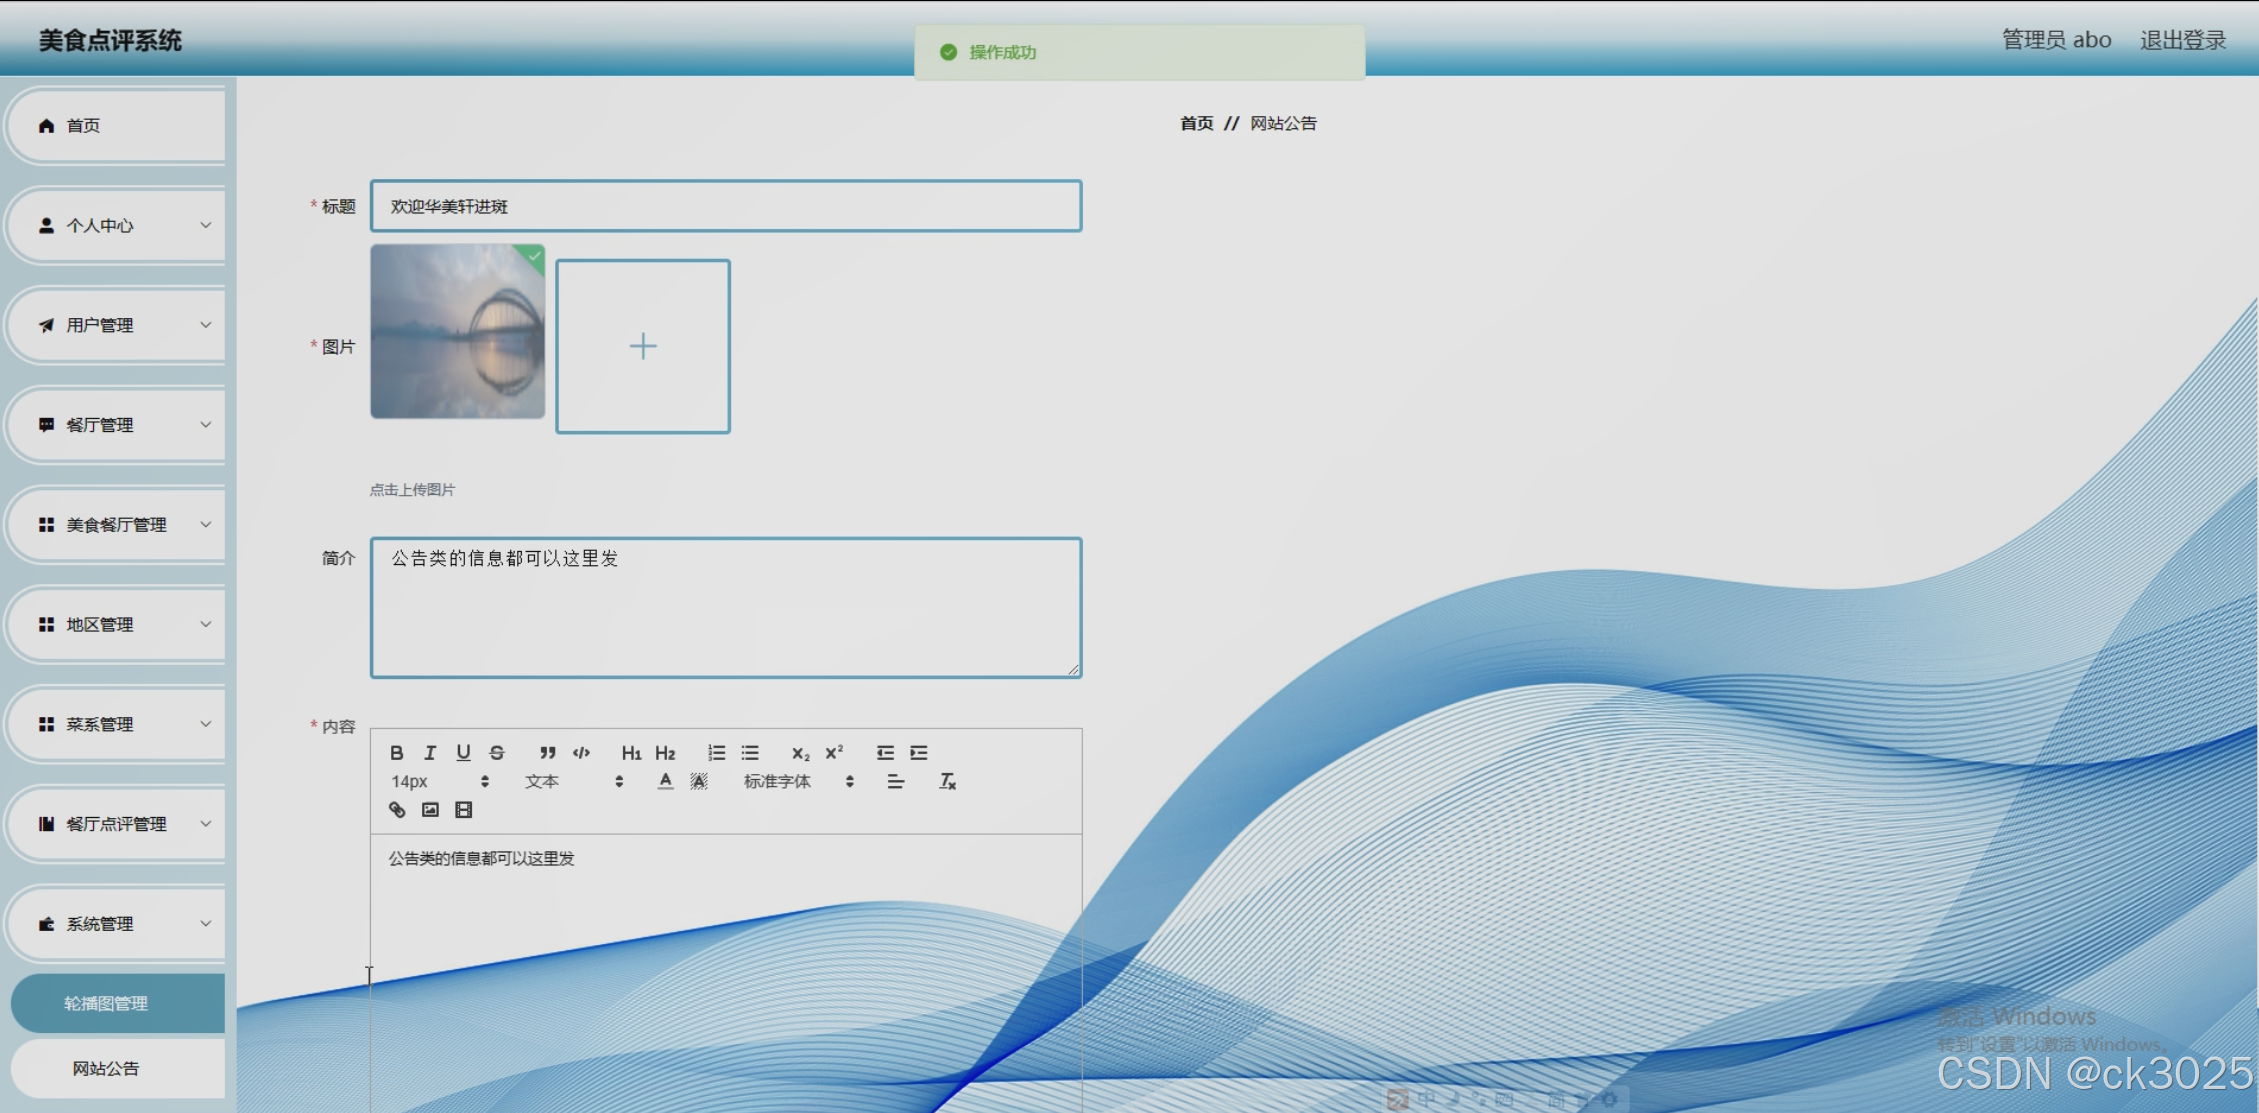Insert an image into content editor
This screenshot has height=1113, width=2259.
point(430,810)
